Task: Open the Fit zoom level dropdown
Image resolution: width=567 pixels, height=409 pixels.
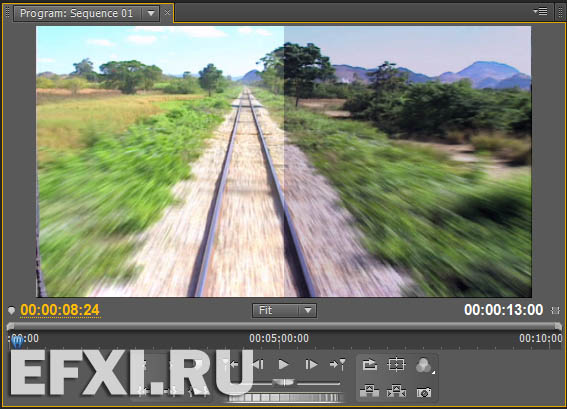Action: (x=284, y=310)
